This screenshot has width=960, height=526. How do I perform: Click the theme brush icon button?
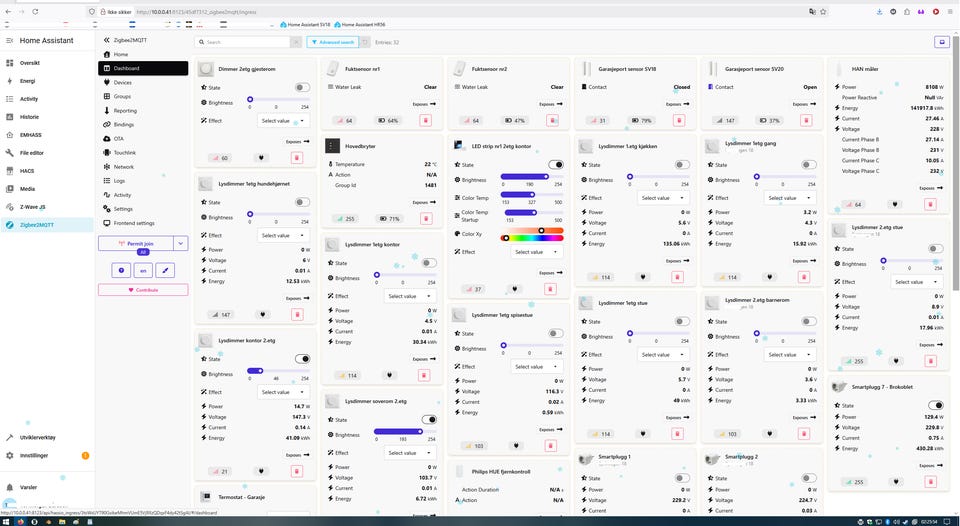tap(165, 270)
